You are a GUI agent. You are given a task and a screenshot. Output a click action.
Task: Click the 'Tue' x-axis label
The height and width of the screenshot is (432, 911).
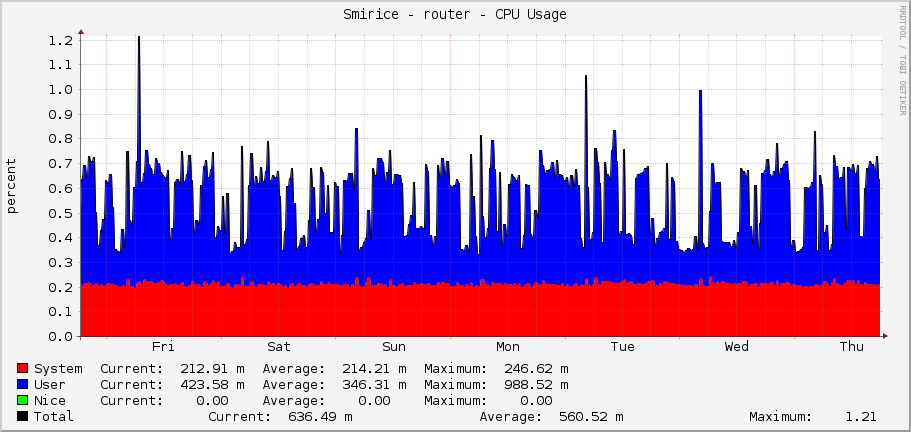[x=623, y=347]
